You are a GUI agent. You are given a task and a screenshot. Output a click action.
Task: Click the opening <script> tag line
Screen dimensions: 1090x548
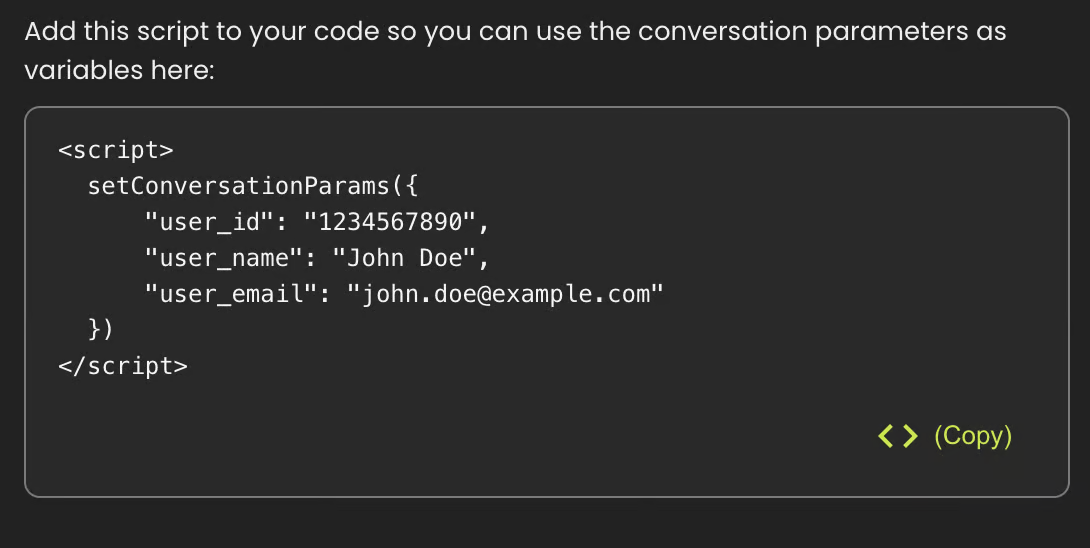[116, 150]
